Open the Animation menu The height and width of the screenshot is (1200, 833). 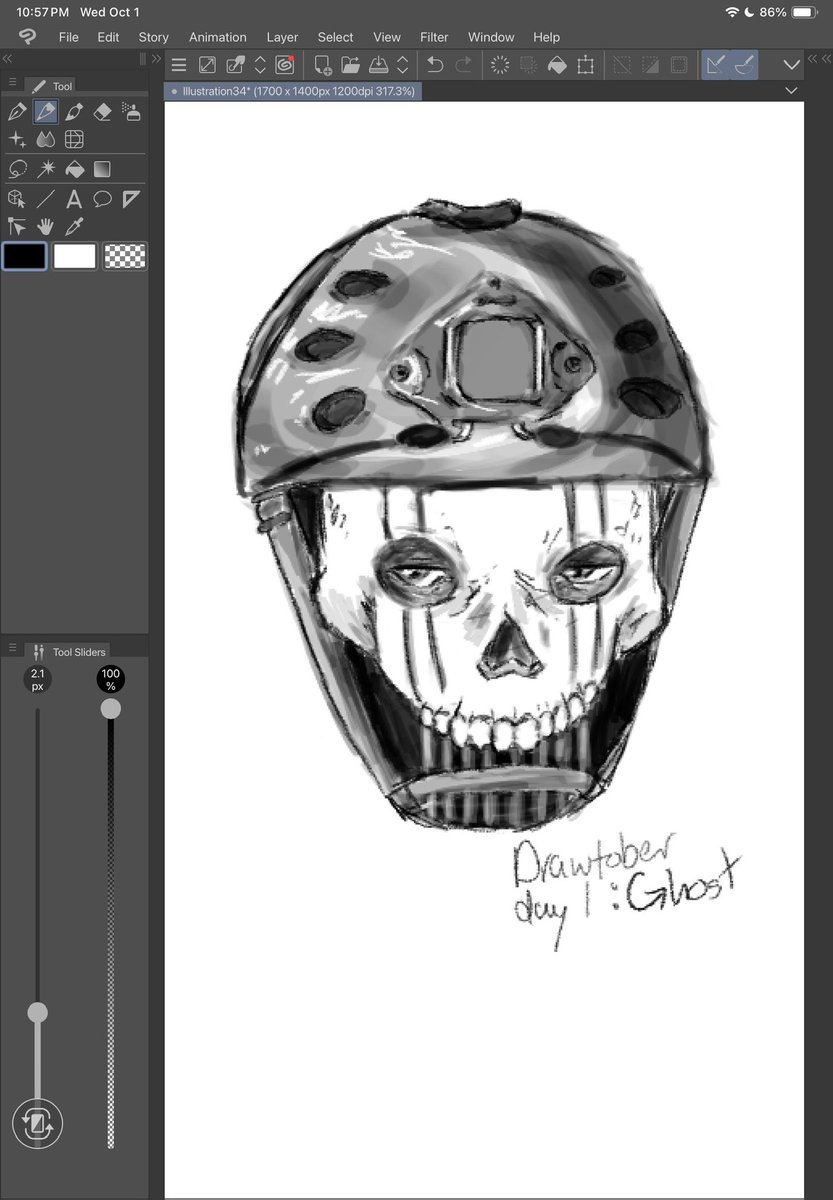[218, 37]
